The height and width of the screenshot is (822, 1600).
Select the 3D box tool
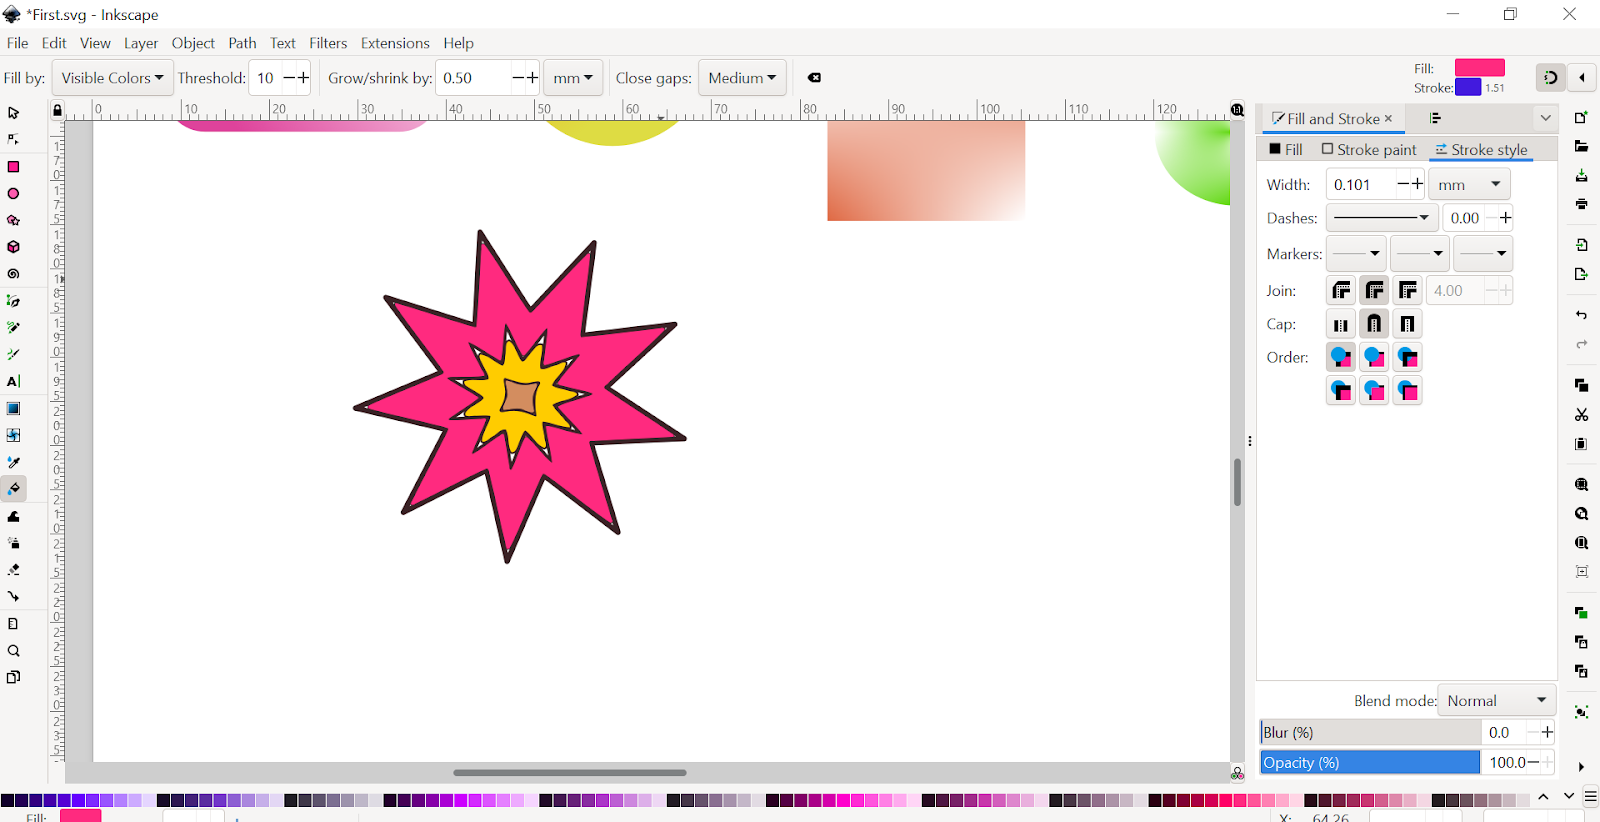pyautogui.click(x=13, y=247)
